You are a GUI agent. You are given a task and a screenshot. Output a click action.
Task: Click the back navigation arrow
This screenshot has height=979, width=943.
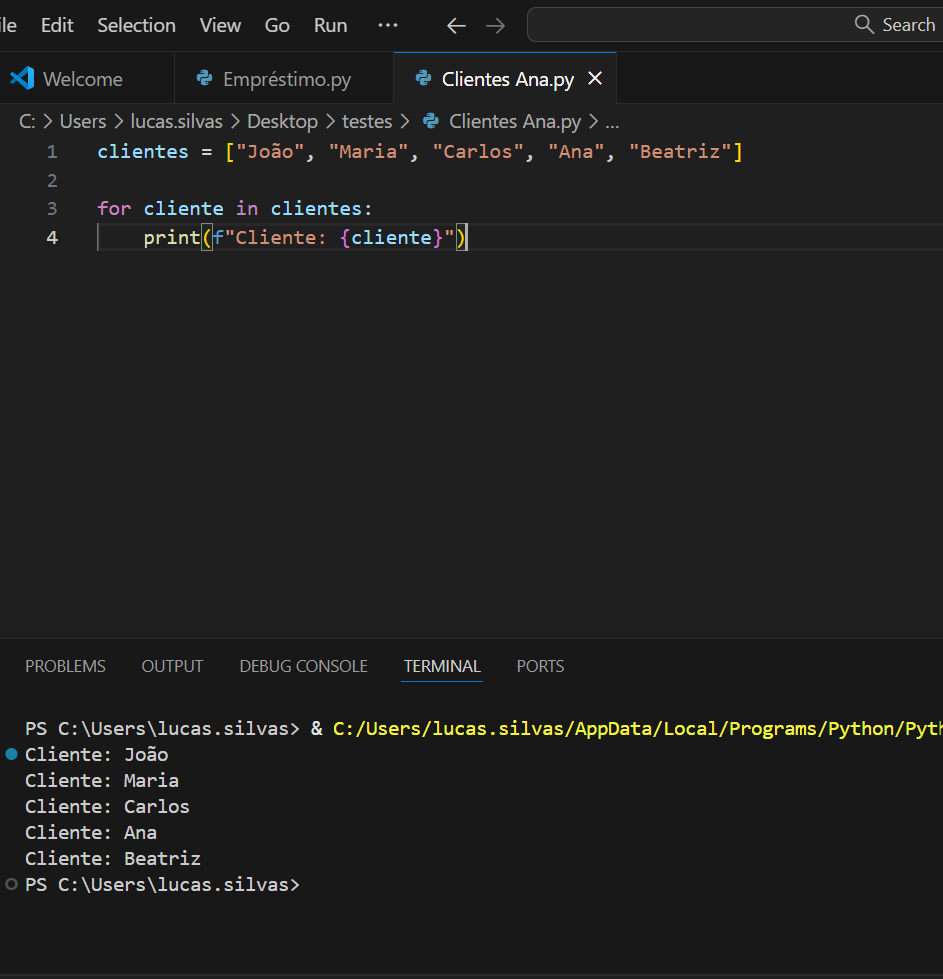click(x=456, y=26)
